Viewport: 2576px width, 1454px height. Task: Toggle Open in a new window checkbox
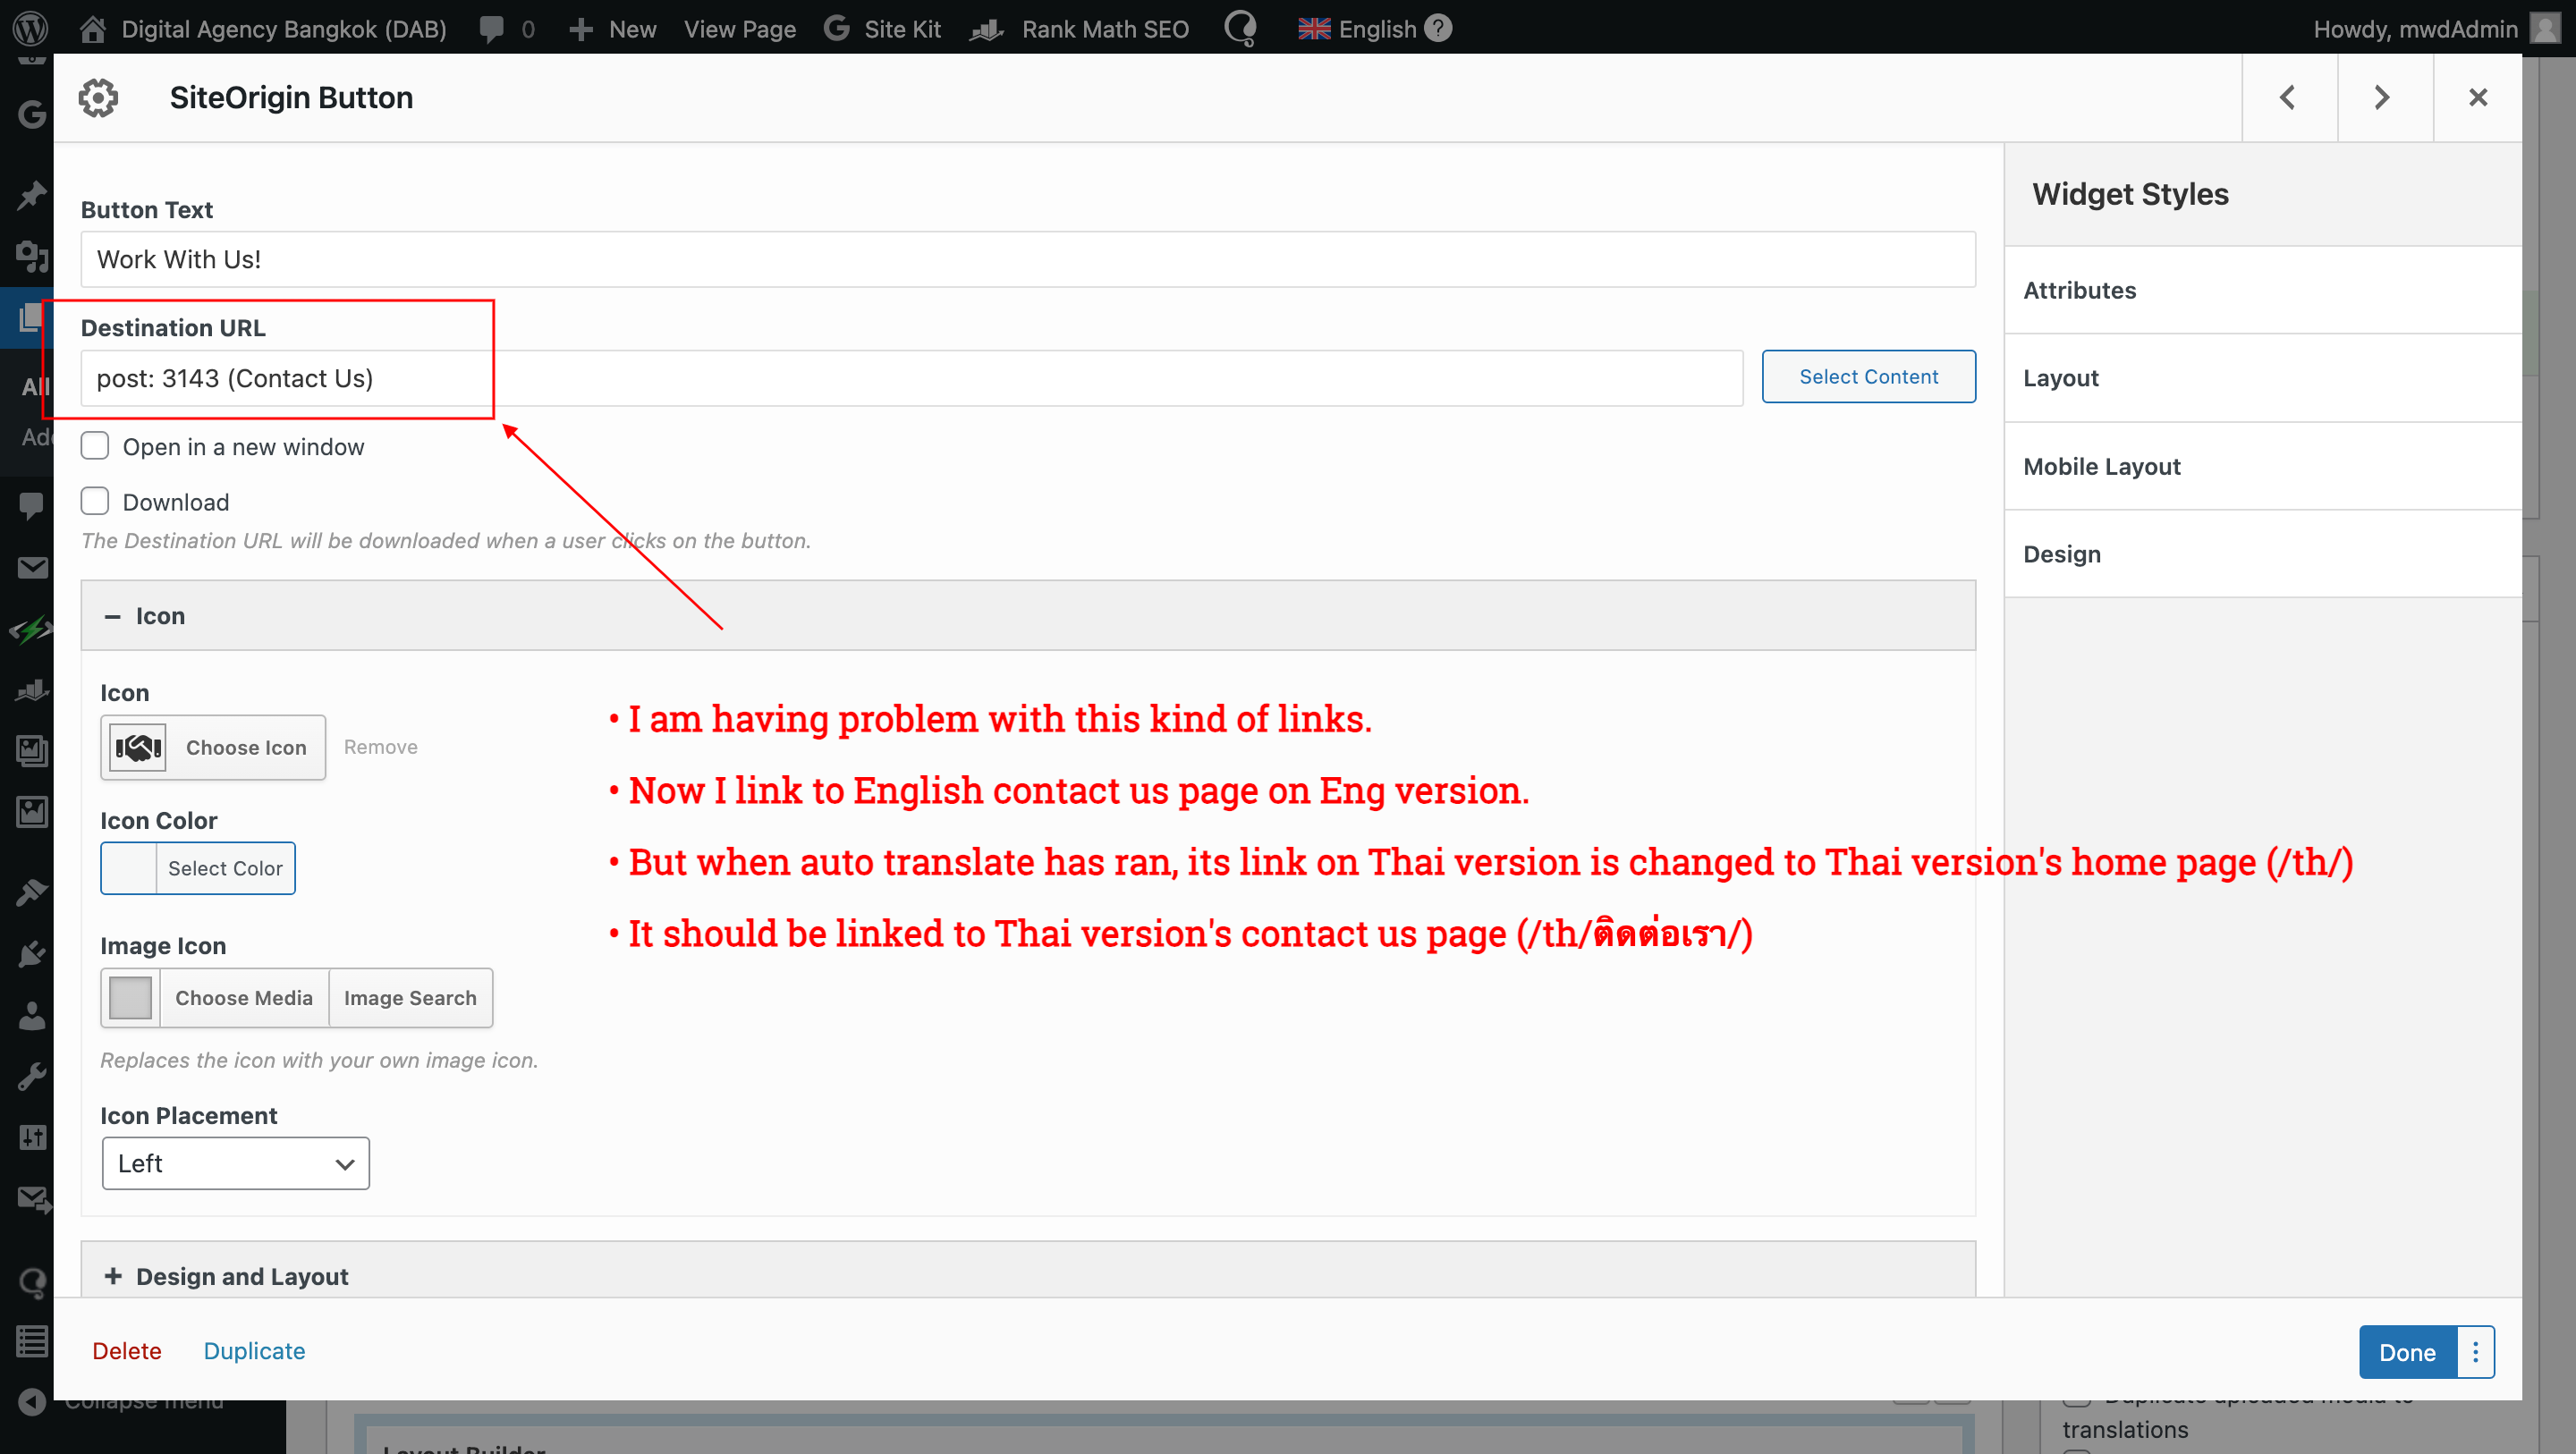tap(95, 445)
